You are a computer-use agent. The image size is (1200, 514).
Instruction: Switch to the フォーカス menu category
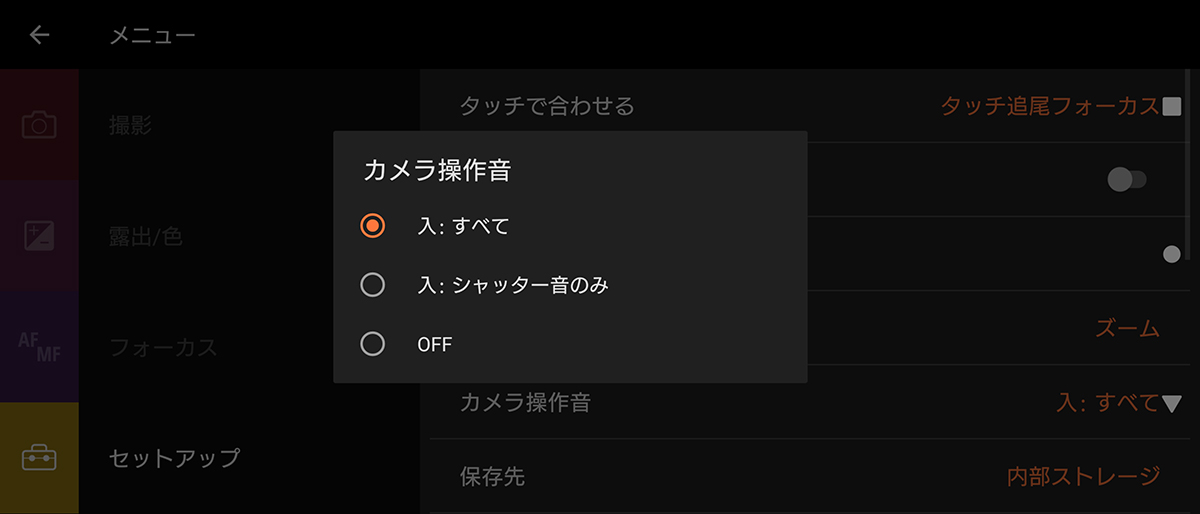[163, 347]
